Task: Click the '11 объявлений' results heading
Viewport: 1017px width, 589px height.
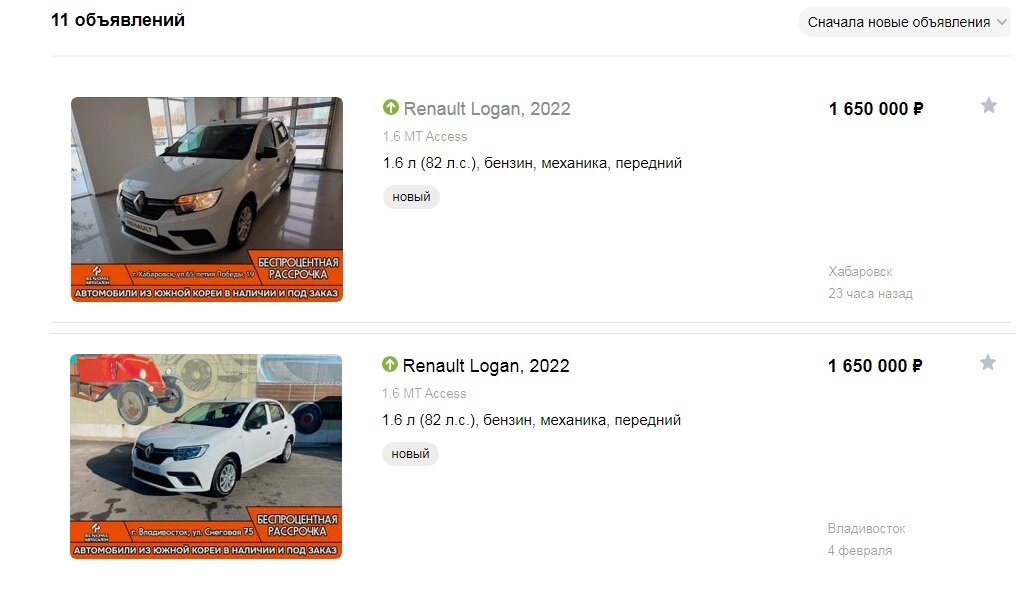Action: (118, 20)
